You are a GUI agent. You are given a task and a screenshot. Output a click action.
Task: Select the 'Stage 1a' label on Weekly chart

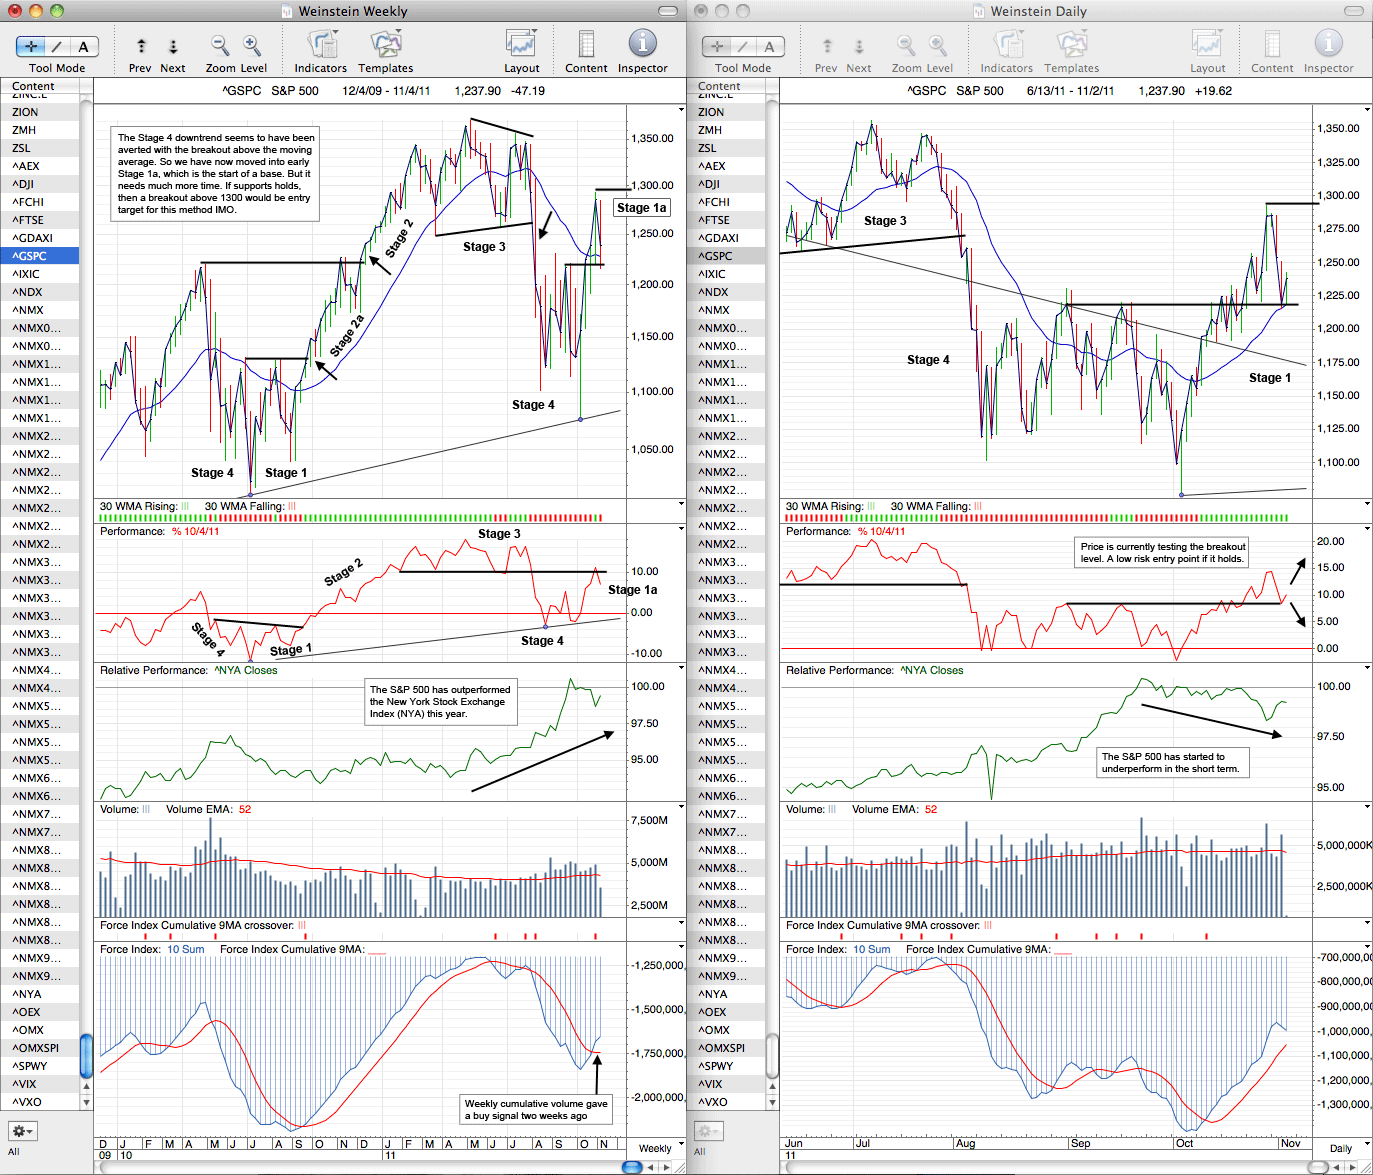tap(641, 208)
